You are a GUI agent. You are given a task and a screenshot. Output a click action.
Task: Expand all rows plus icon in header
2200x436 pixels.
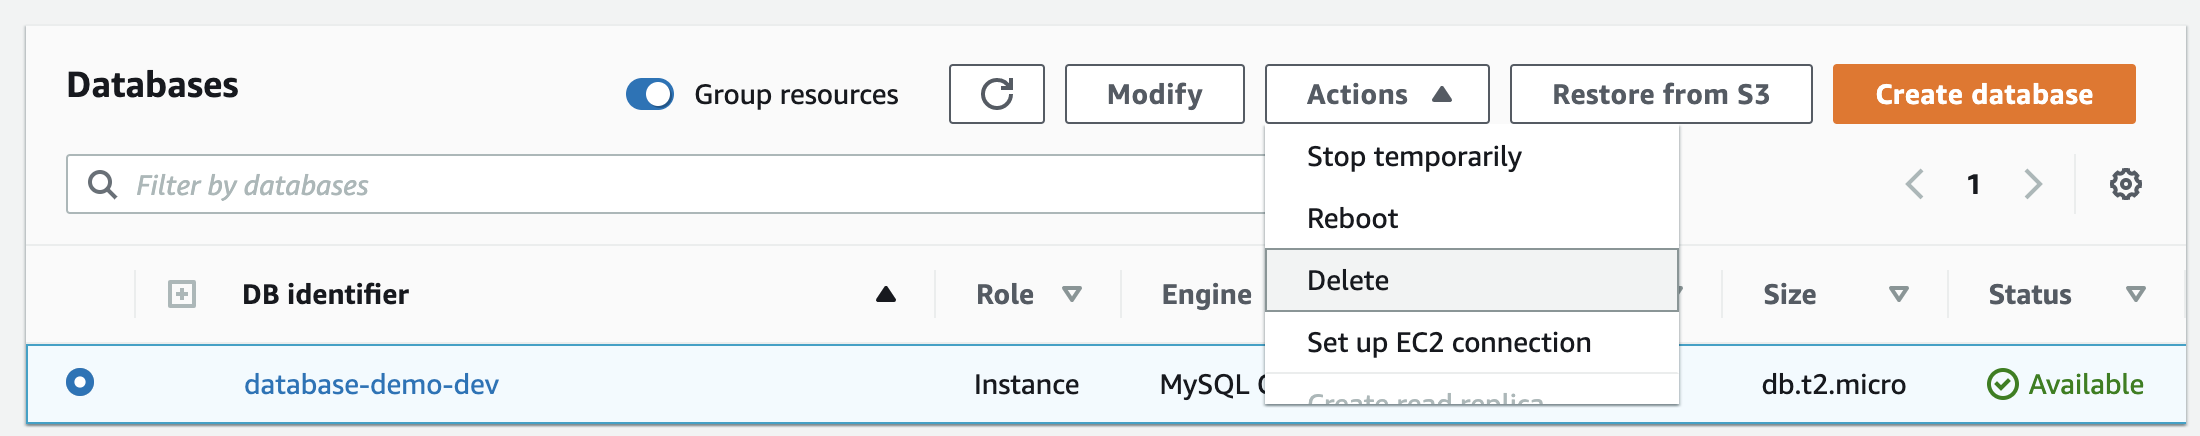coord(182,294)
